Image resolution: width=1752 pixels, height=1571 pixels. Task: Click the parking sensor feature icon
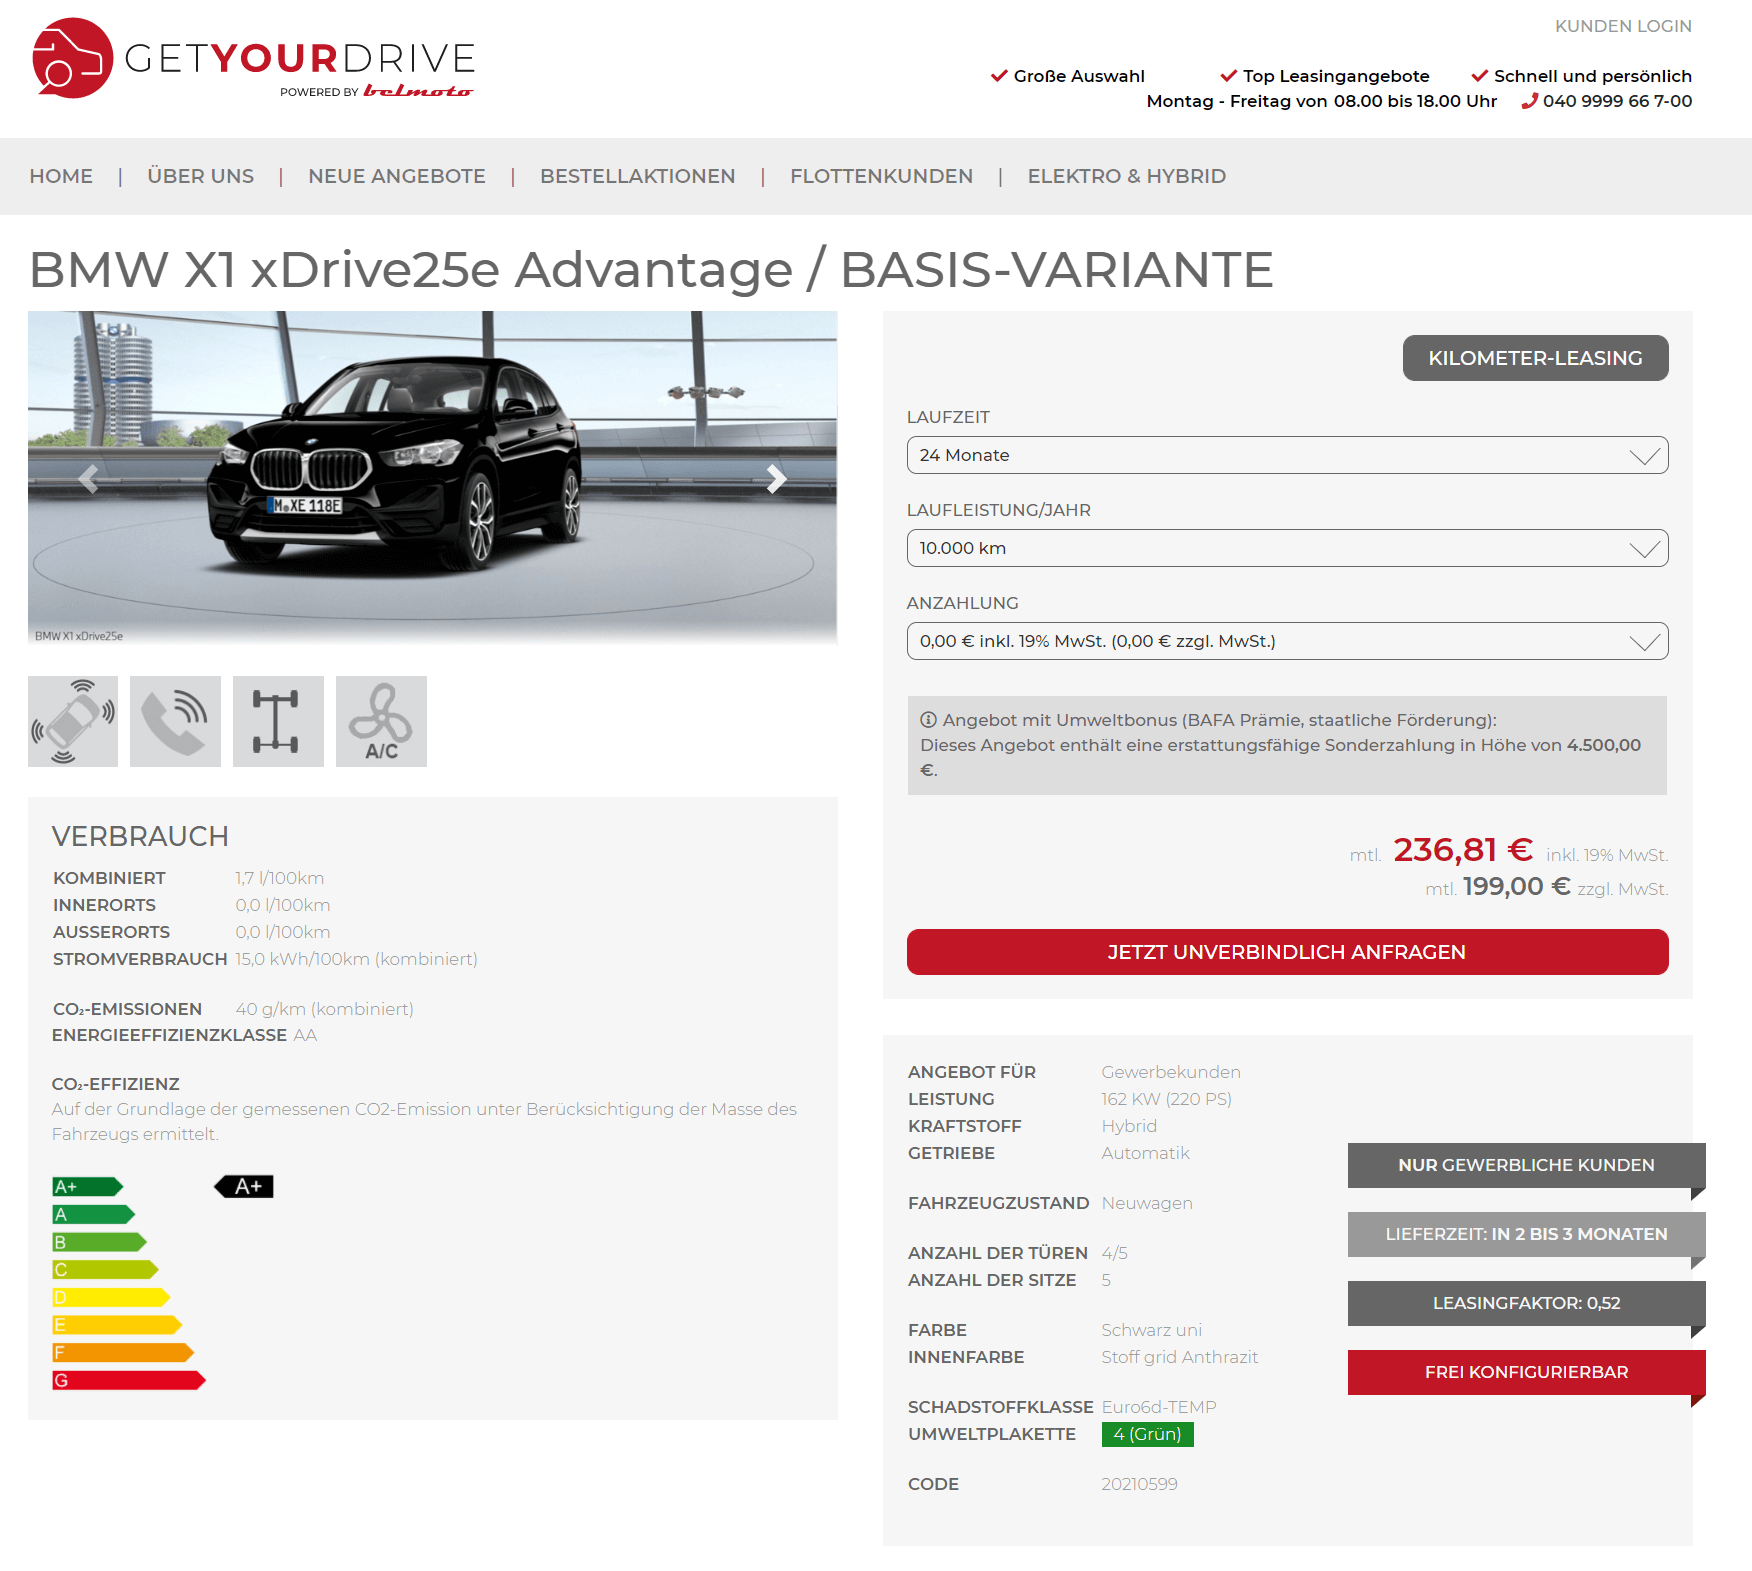pyautogui.click(x=73, y=721)
